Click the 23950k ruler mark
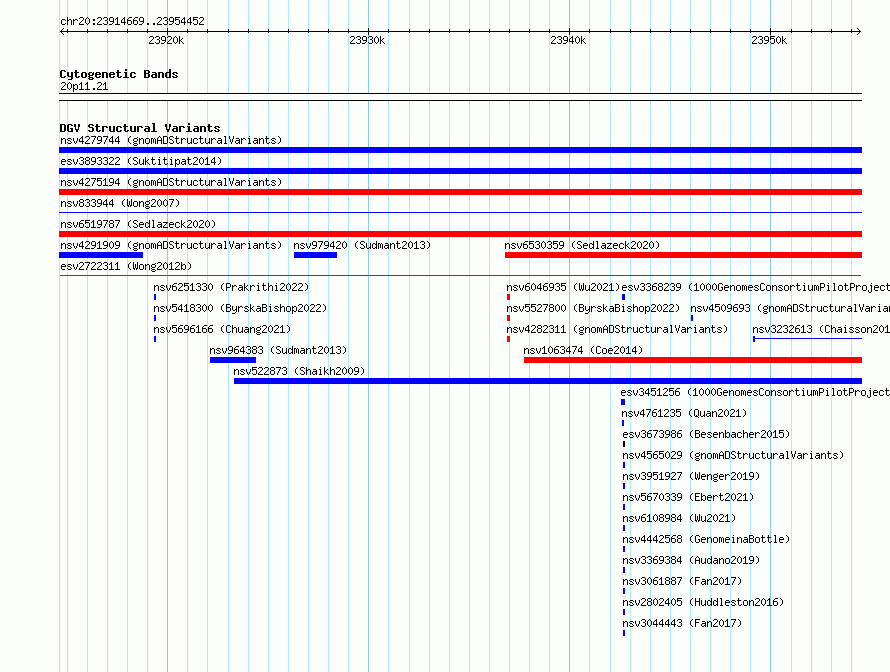This screenshot has width=890, height=672. pos(769,40)
